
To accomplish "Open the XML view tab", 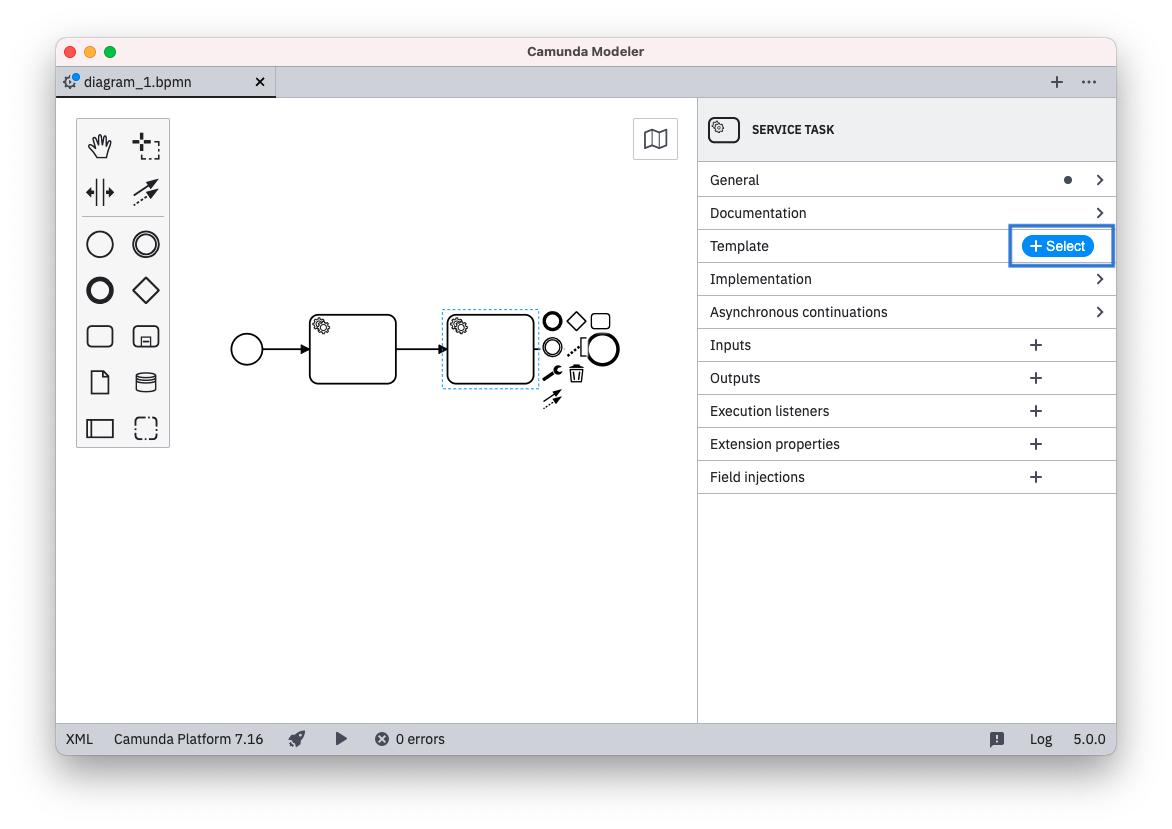I will 79,739.
